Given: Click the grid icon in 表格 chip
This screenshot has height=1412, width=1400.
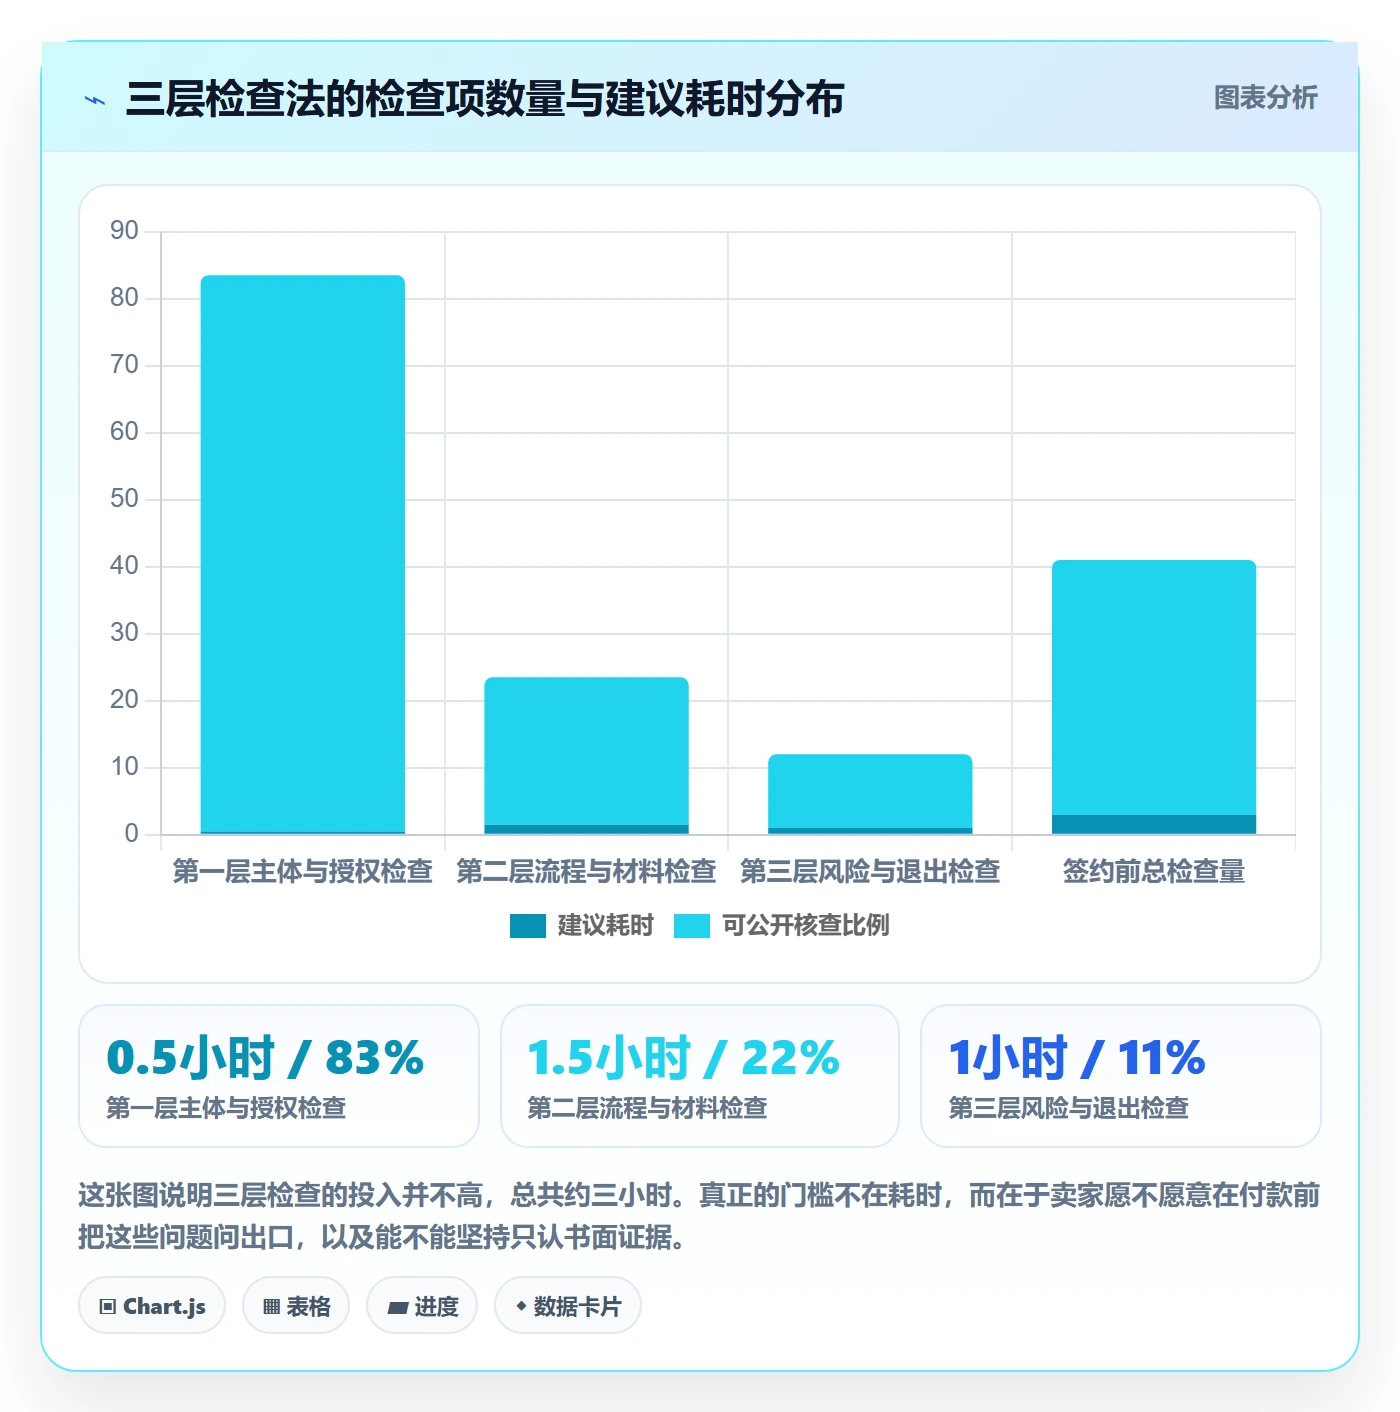Looking at the screenshot, I should [x=271, y=1307].
